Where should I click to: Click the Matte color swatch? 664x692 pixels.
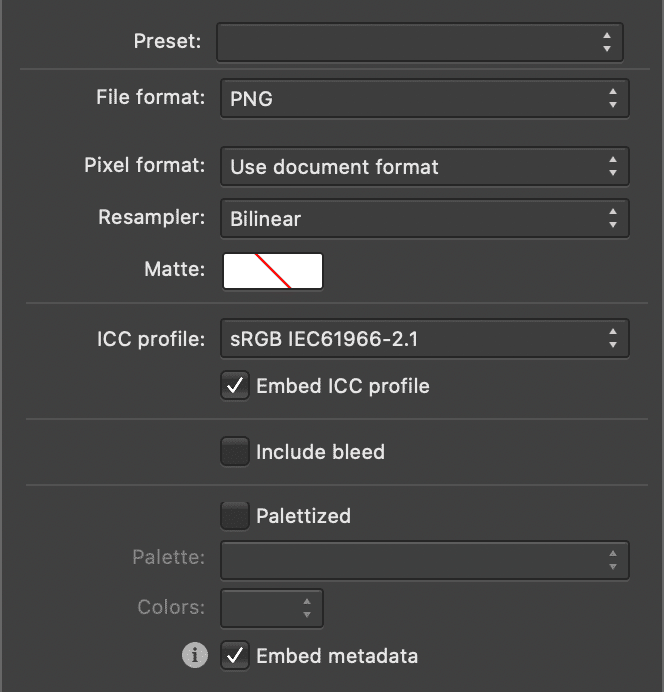pyautogui.click(x=272, y=271)
